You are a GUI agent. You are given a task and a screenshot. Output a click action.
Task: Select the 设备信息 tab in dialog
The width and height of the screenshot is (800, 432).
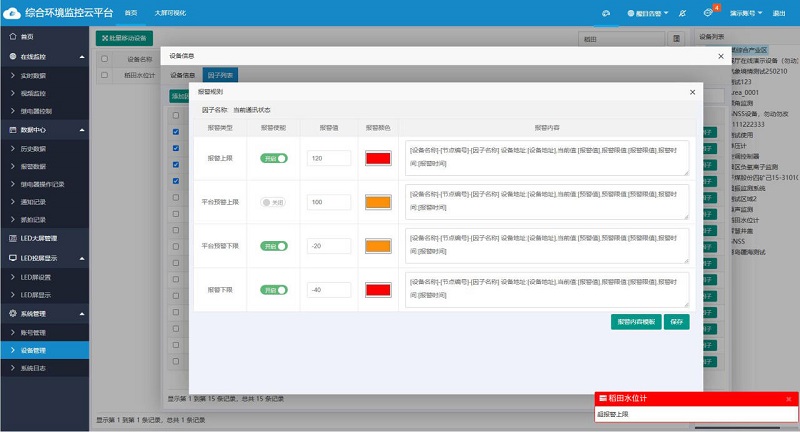point(182,75)
